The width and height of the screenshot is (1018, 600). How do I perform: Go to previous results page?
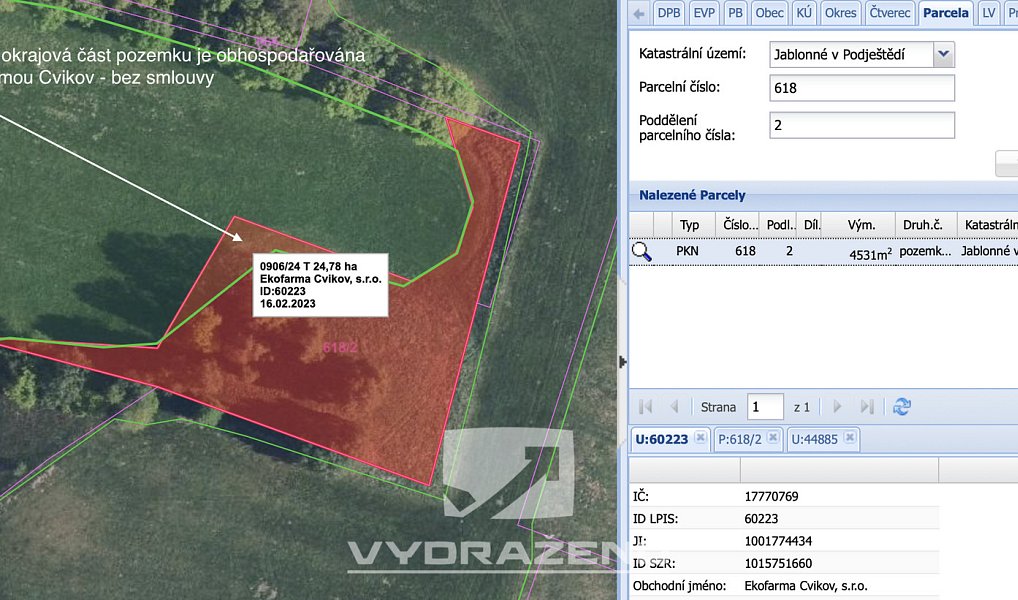[x=675, y=407]
